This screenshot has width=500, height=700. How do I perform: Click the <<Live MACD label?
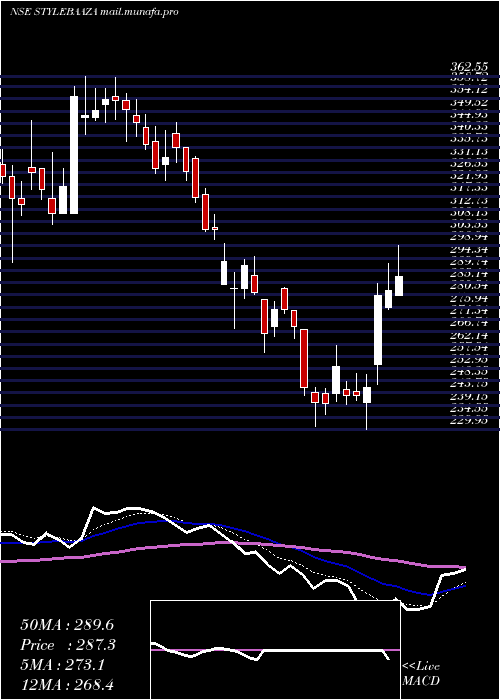[x=421, y=674]
